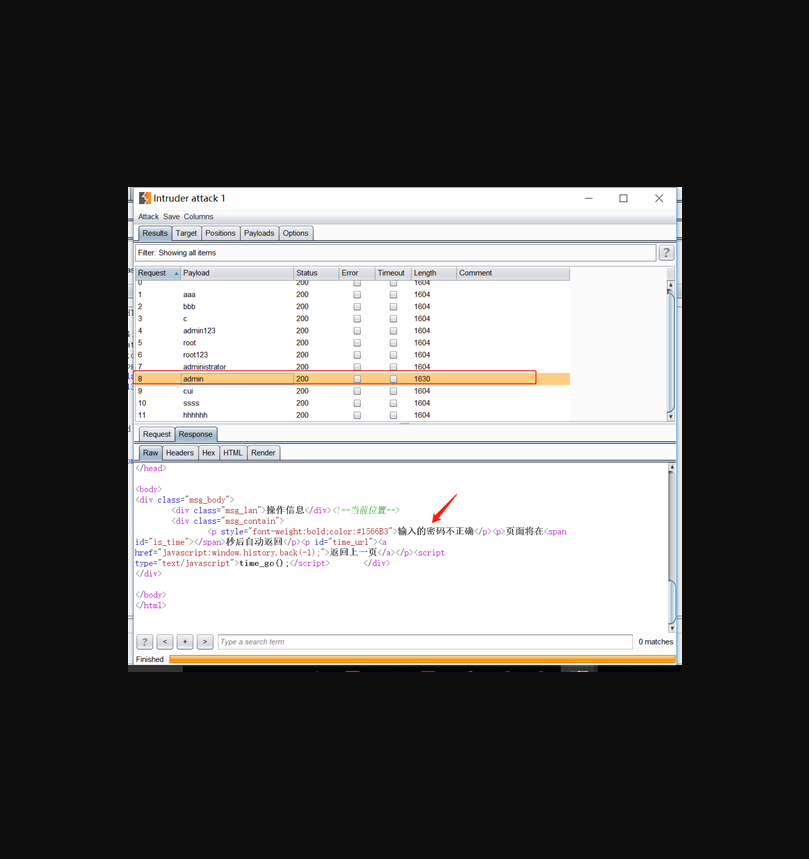Click the filter help question mark button
The height and width of the screenshot is (859, 809).
coord(666,253)
